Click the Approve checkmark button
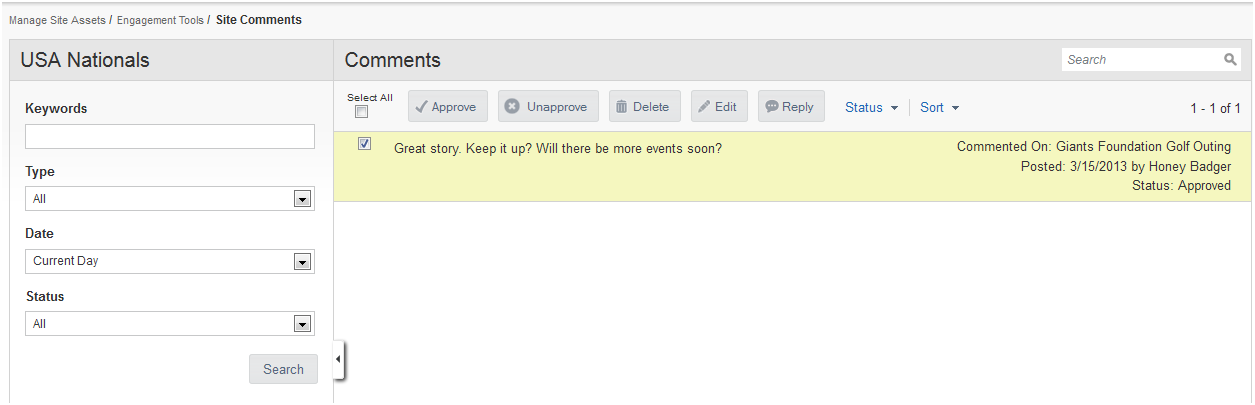 pos(447,107)
